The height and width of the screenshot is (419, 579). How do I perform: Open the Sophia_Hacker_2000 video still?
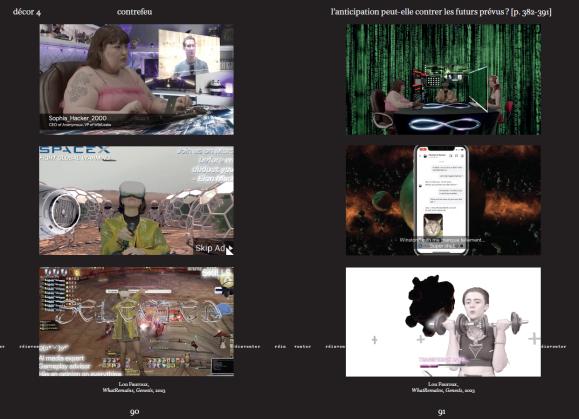point(137,79)
